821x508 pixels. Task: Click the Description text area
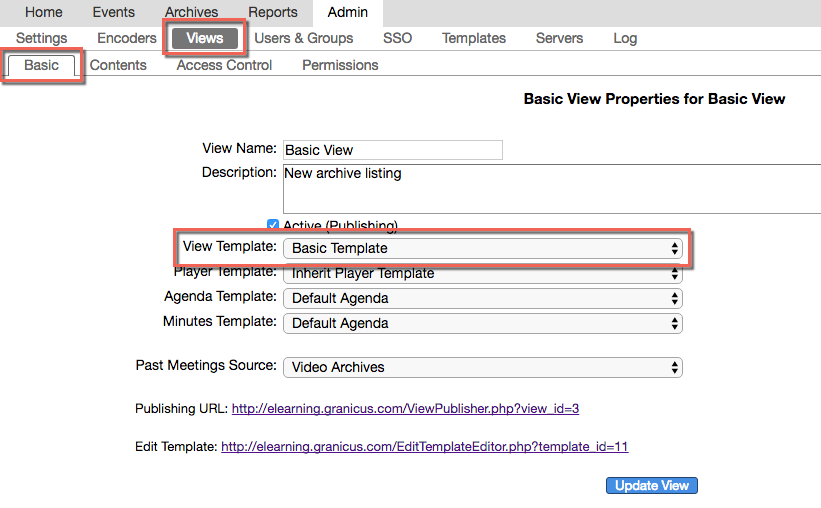550,189
